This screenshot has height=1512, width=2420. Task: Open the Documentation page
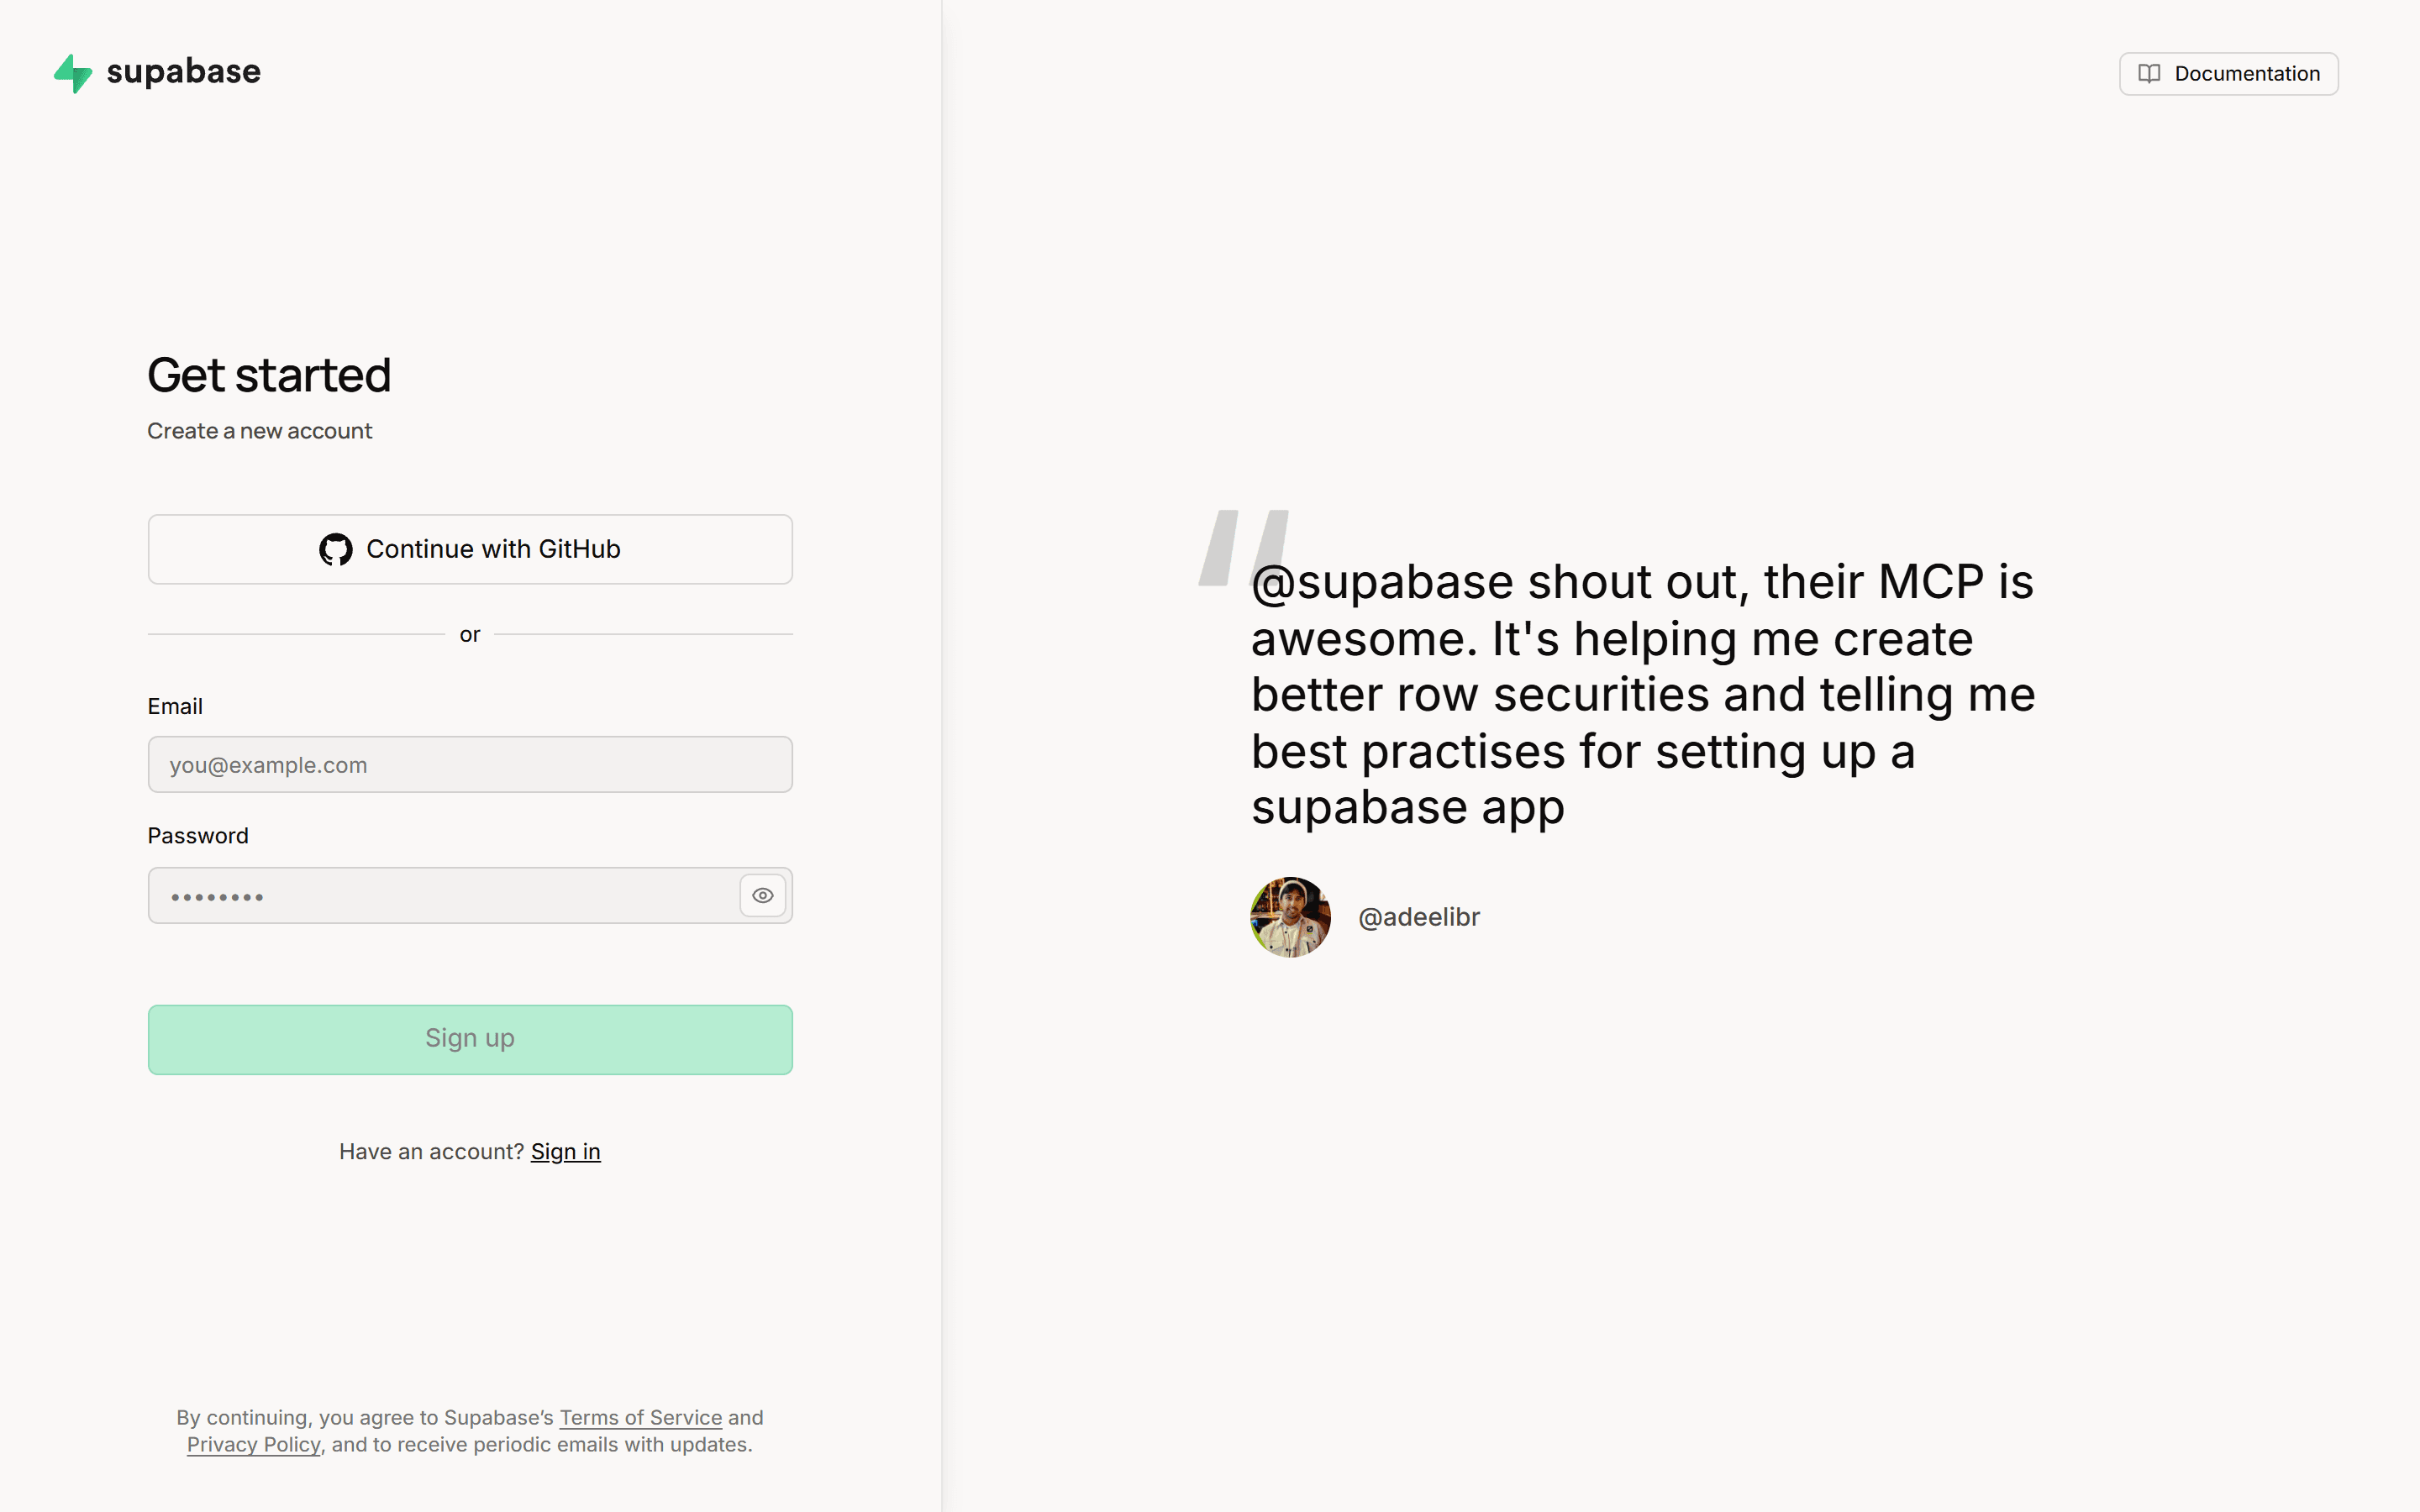tap(2228, 74)
